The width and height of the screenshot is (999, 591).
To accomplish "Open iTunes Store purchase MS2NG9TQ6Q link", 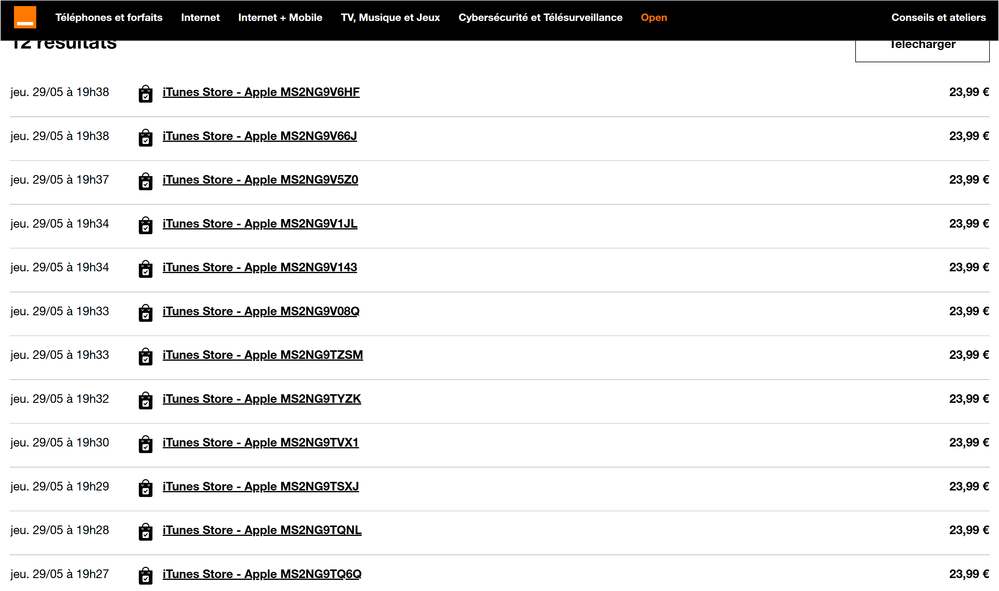I will (262, 574).
